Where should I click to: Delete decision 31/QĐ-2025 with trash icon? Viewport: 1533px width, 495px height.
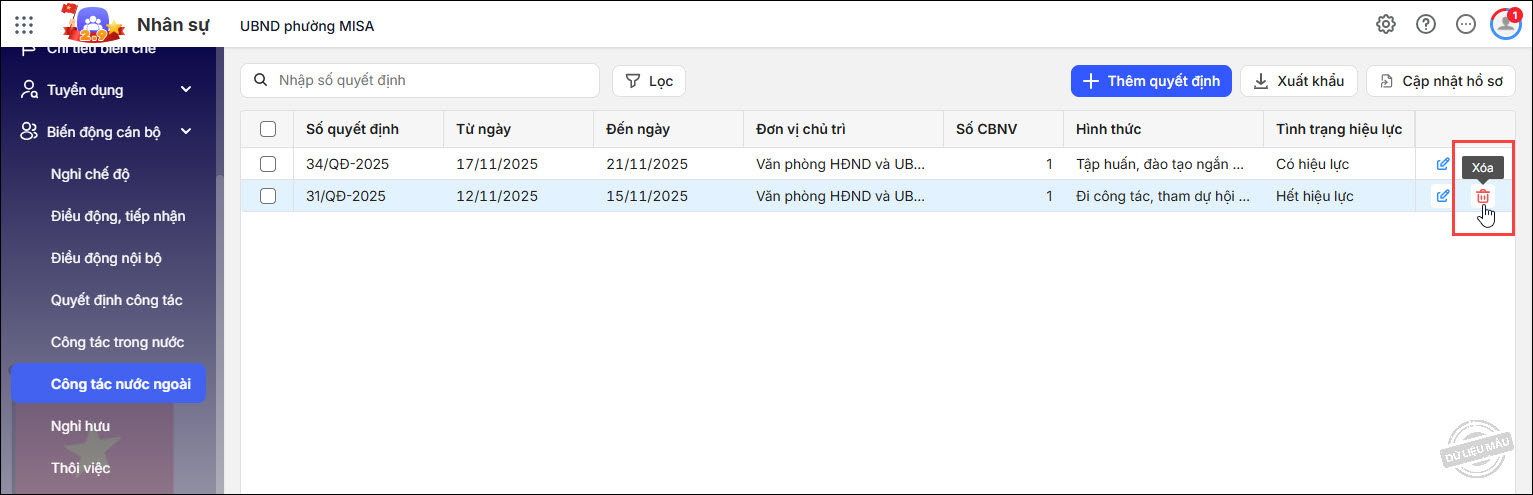(x=1483, y=197)
